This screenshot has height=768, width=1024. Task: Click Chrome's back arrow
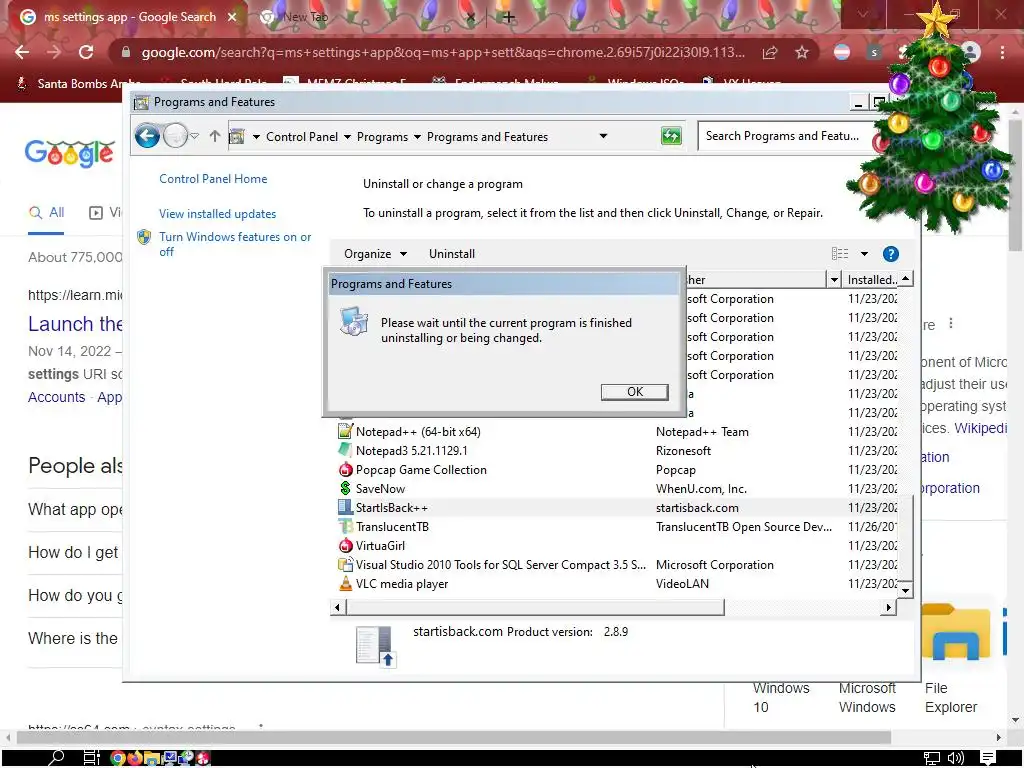[22, 52]
